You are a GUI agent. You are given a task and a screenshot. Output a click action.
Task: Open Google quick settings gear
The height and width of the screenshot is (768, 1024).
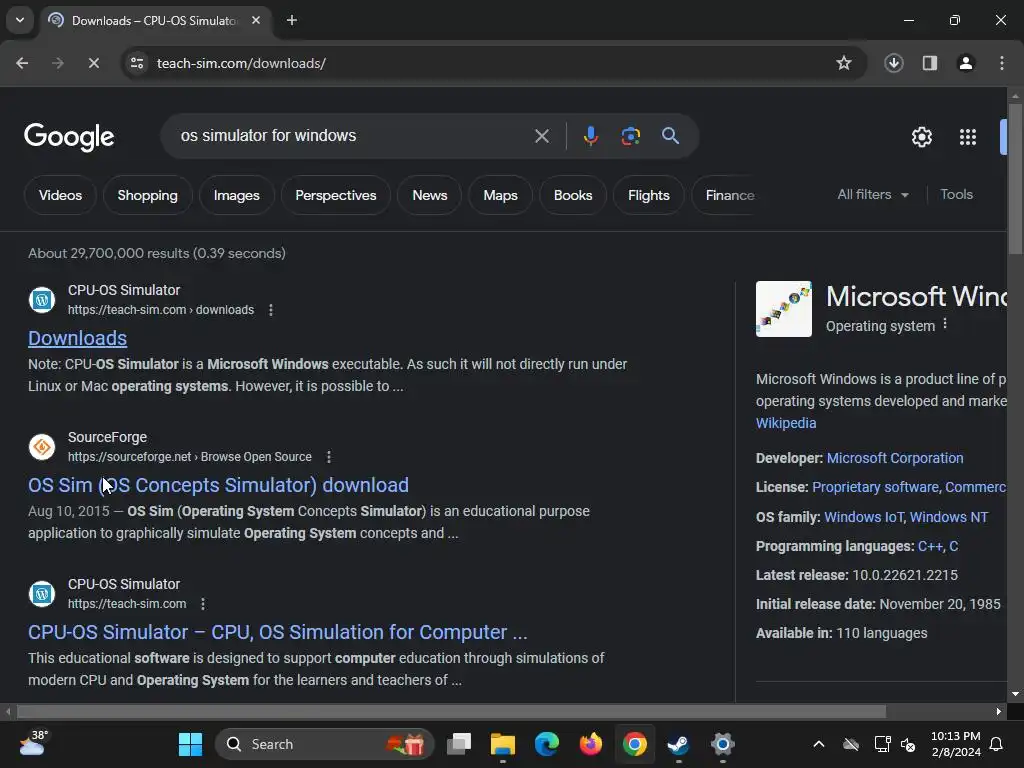click(921, 137)
